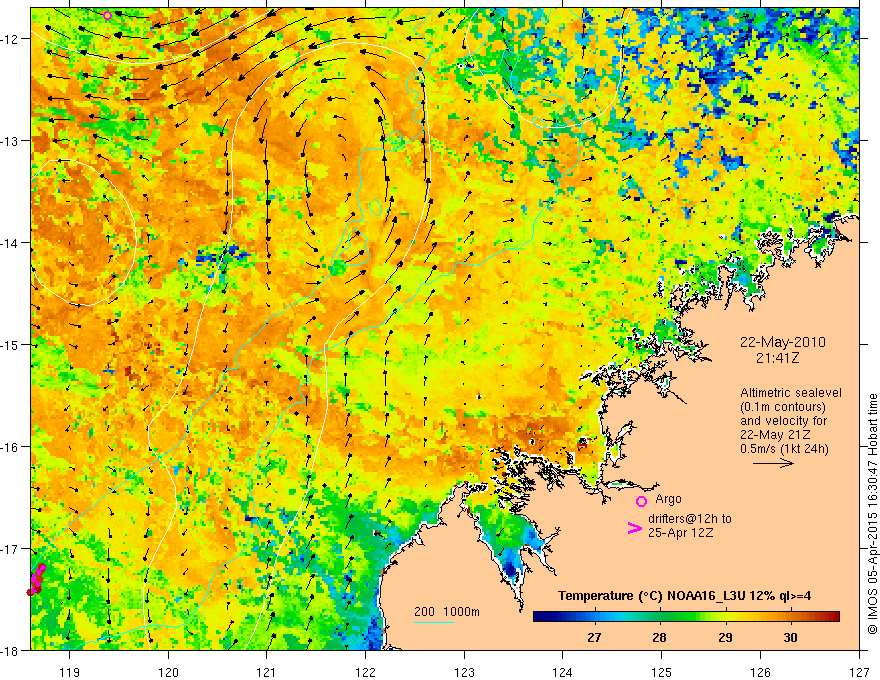Click the '125' longitude axis label
Viewport: 880px width, 680px height.
662,672
